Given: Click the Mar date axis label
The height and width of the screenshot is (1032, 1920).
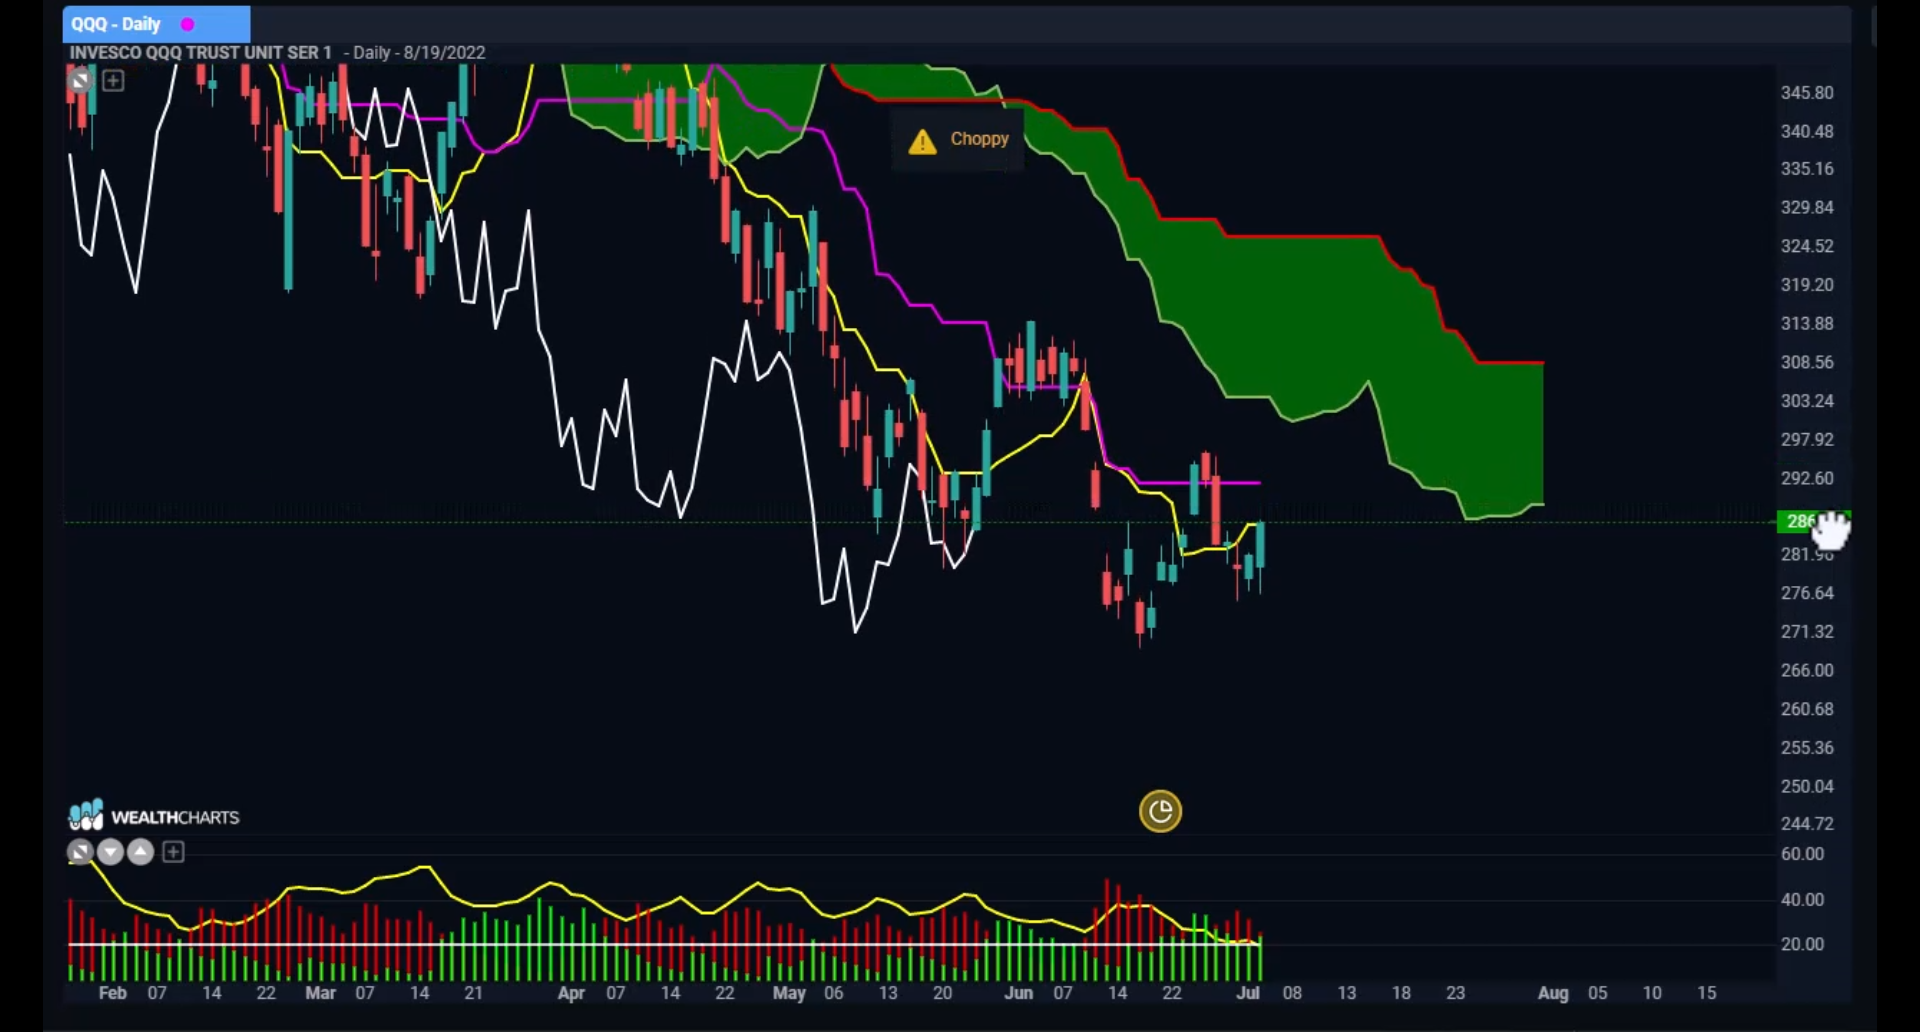Looking at the screenshot, I should [320, 993].
